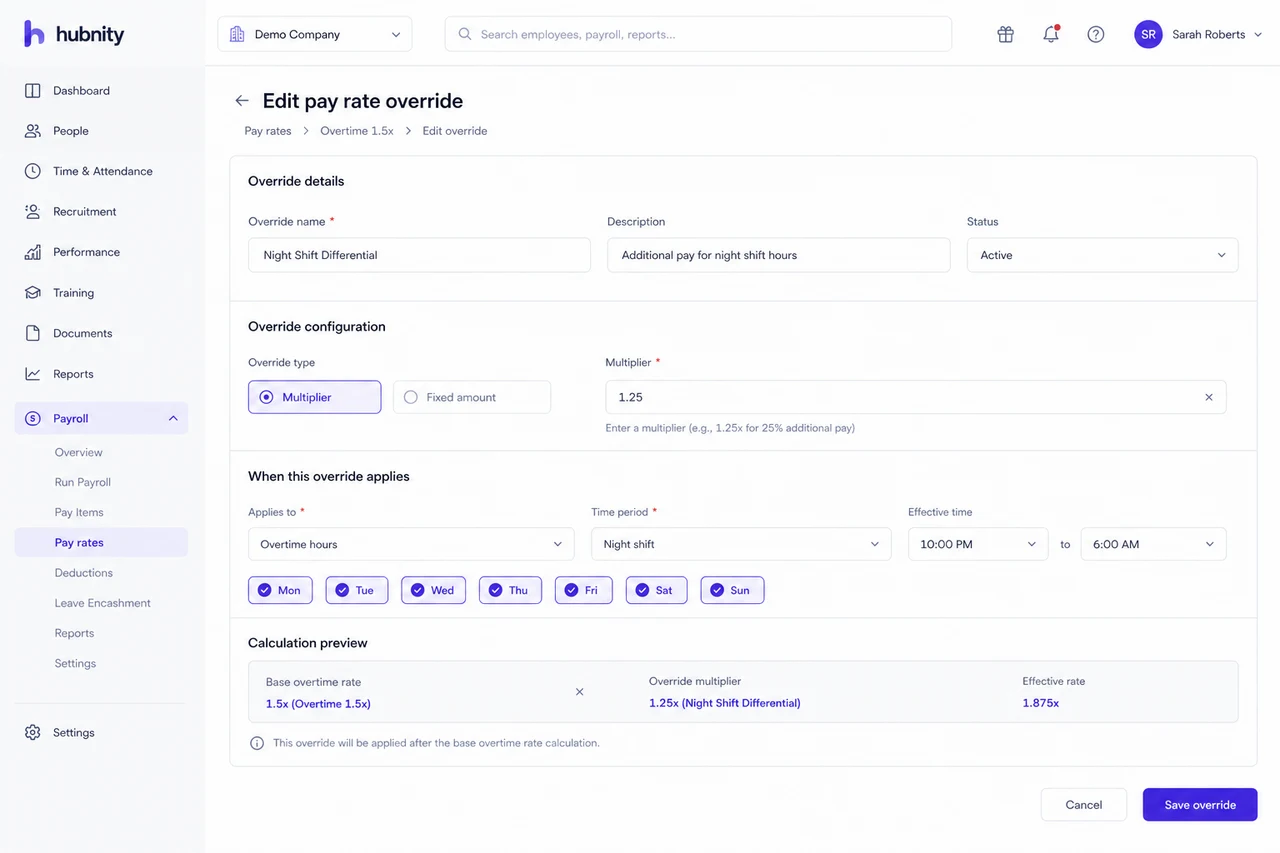Open Payroll Reports submenu item
Image resolution: width=1280 pixels, height=853 pixels.
point(75,633)
